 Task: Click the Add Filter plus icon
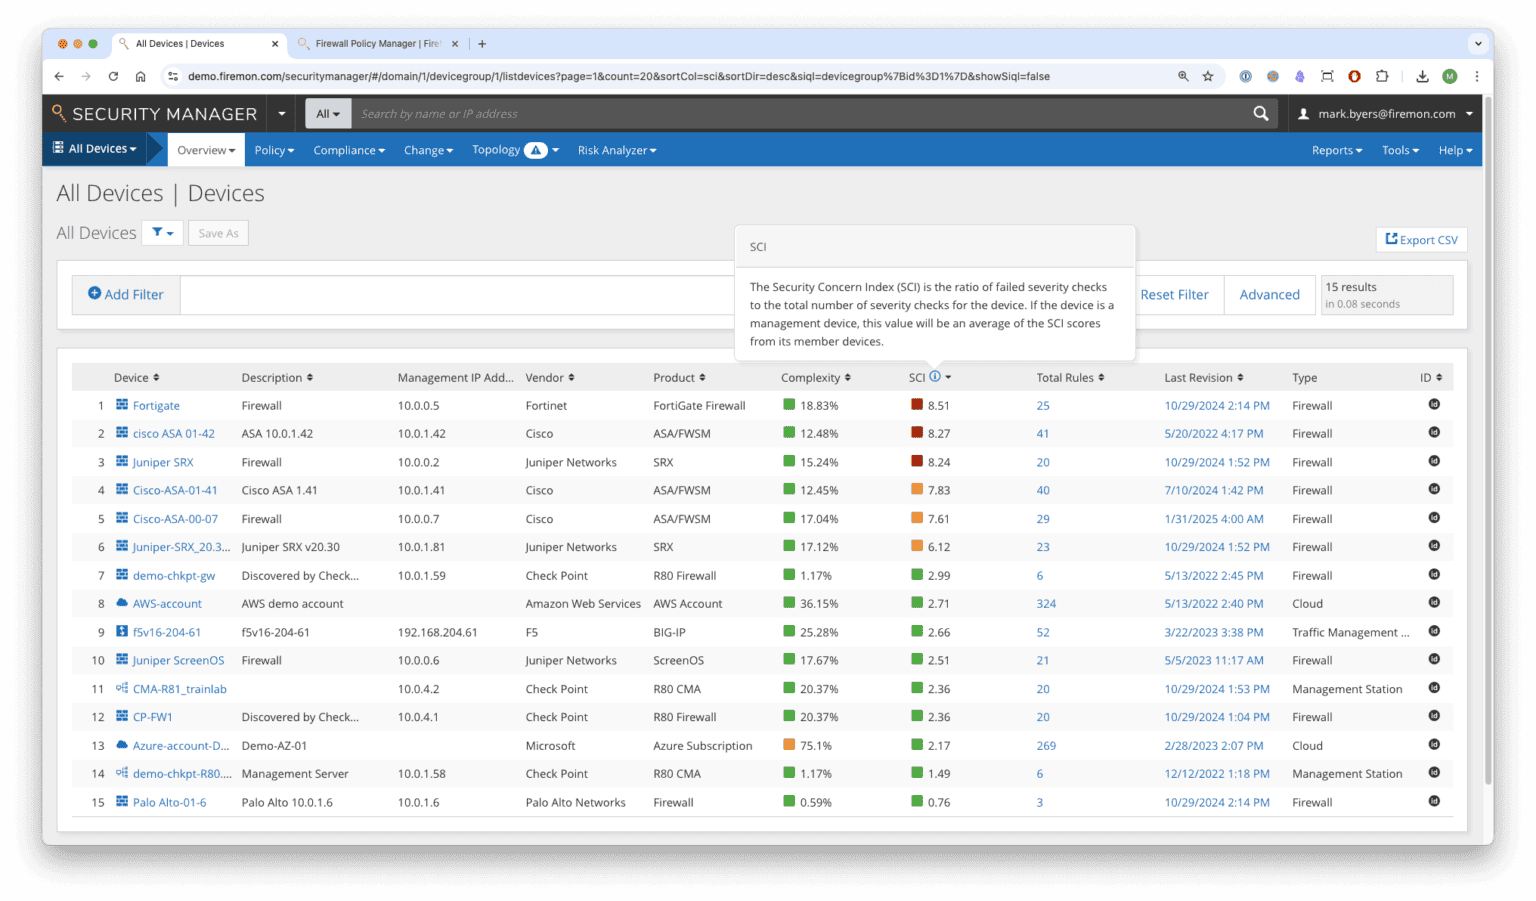click(97, 294)
